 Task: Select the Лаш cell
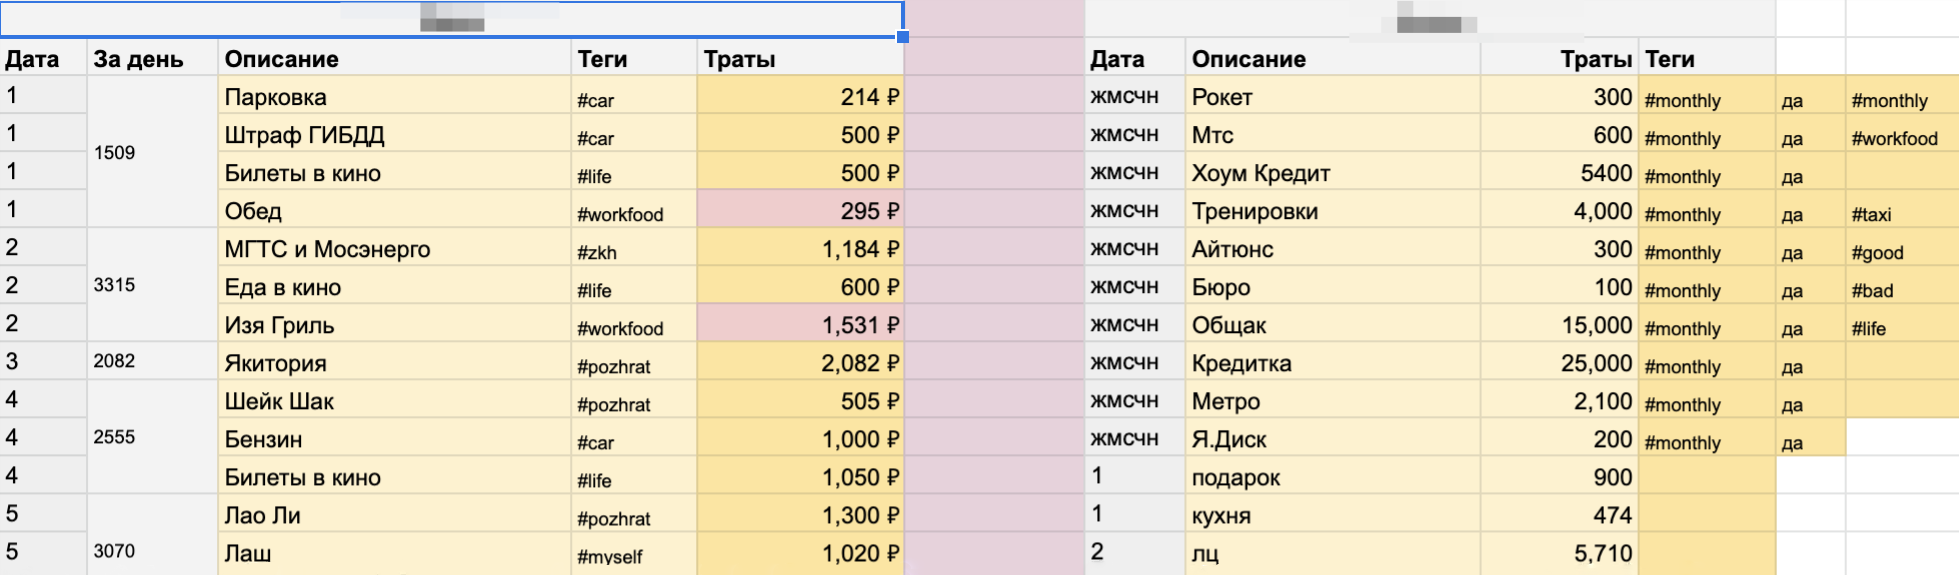click(x=394, y=552)
